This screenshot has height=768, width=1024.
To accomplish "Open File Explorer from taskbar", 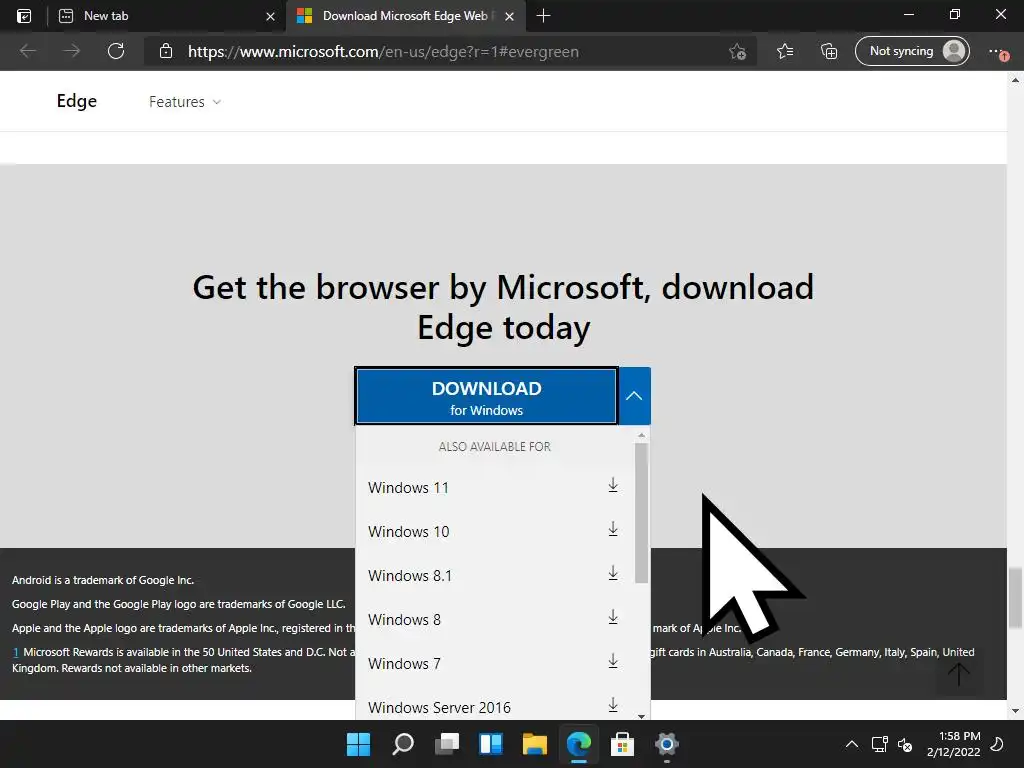I will tap(534, 744).
